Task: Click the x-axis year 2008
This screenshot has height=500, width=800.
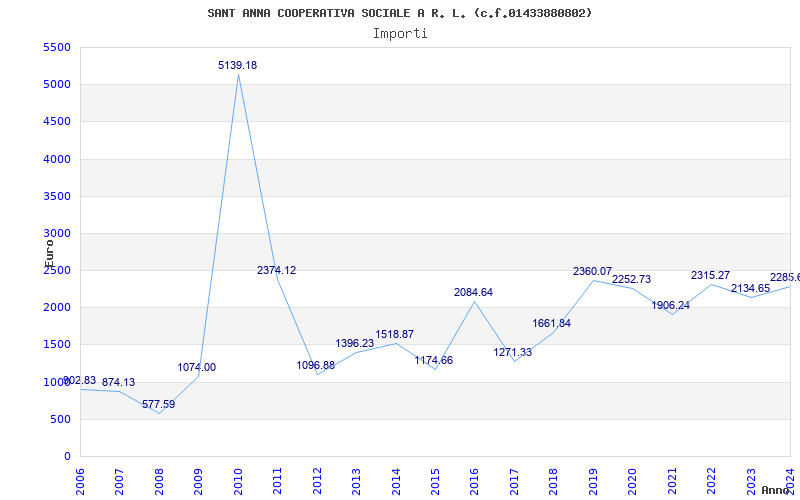Action: pos(159,482)
